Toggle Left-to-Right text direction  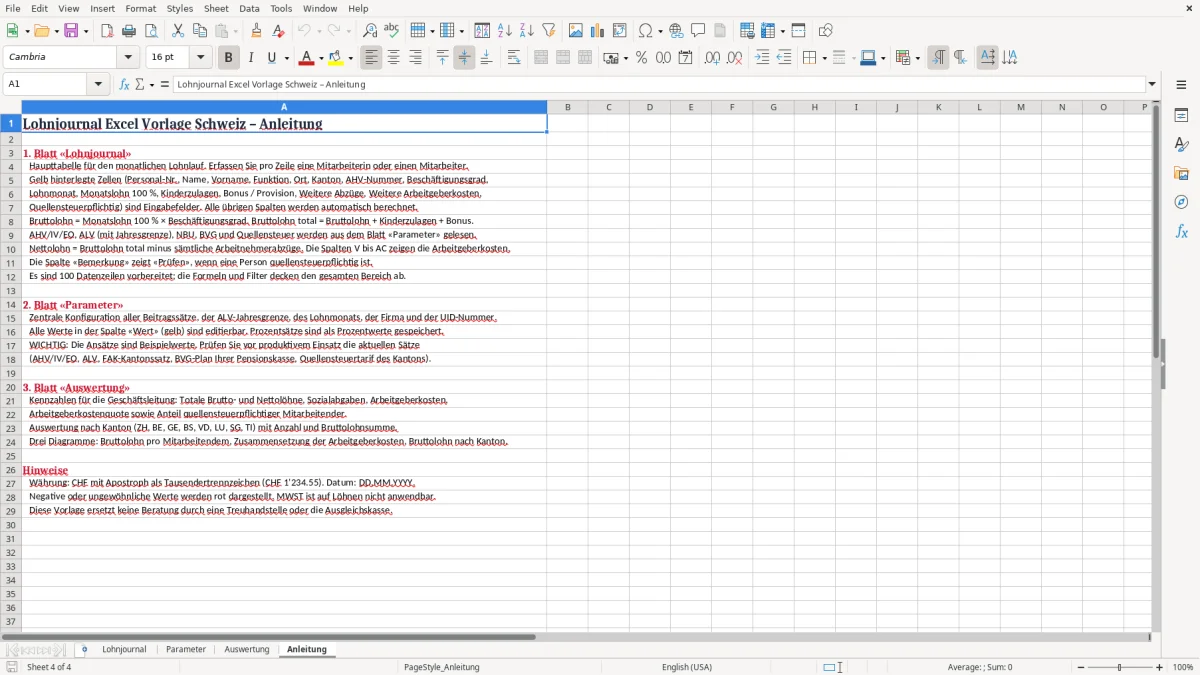(938, 58)
